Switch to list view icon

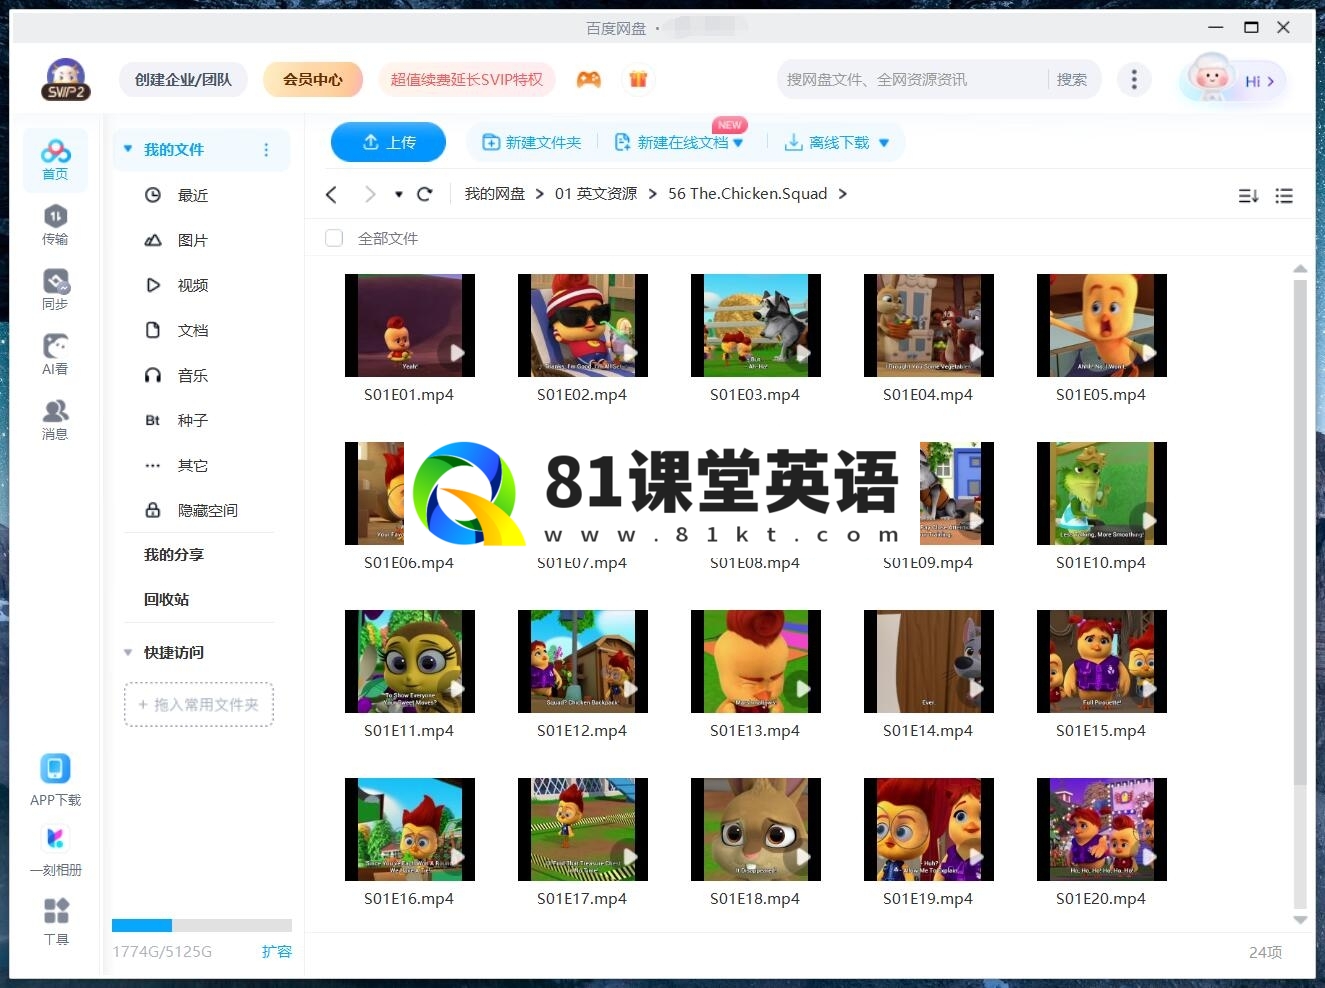coord(1284,196)
